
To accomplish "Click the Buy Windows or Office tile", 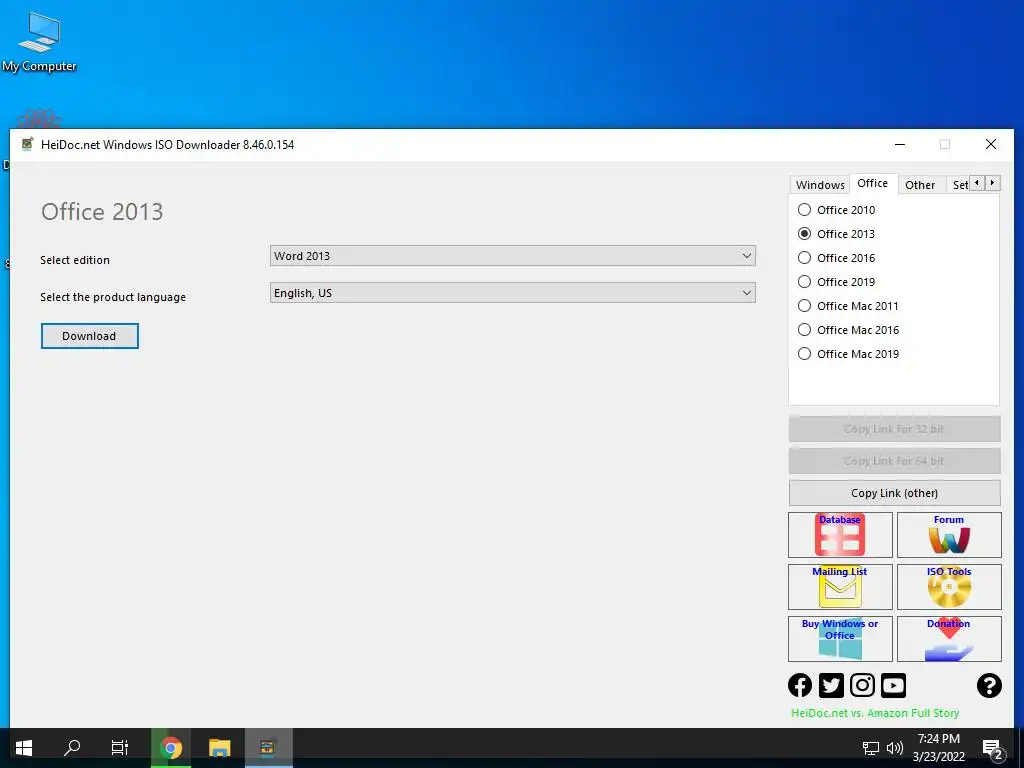I will pos(840,639).
